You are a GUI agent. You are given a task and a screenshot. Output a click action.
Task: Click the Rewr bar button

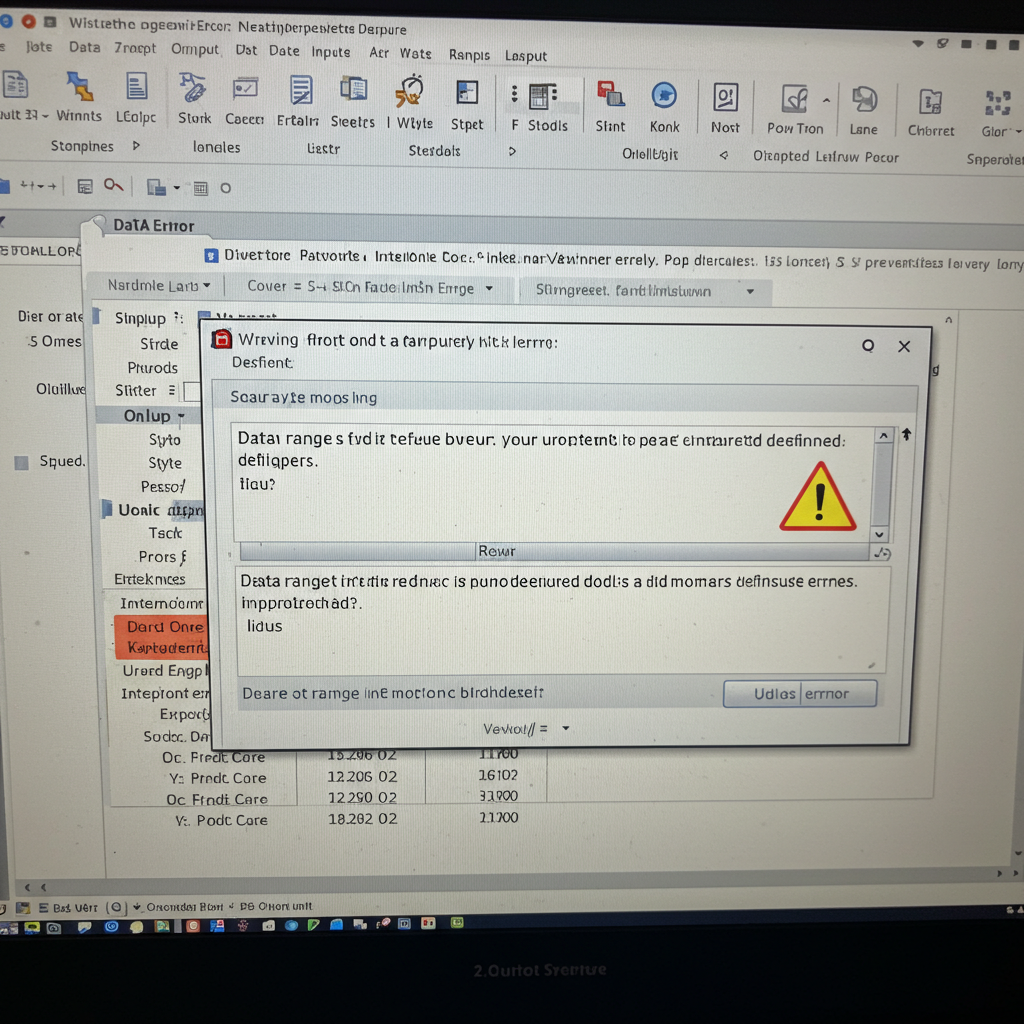[x=554, y=551]
